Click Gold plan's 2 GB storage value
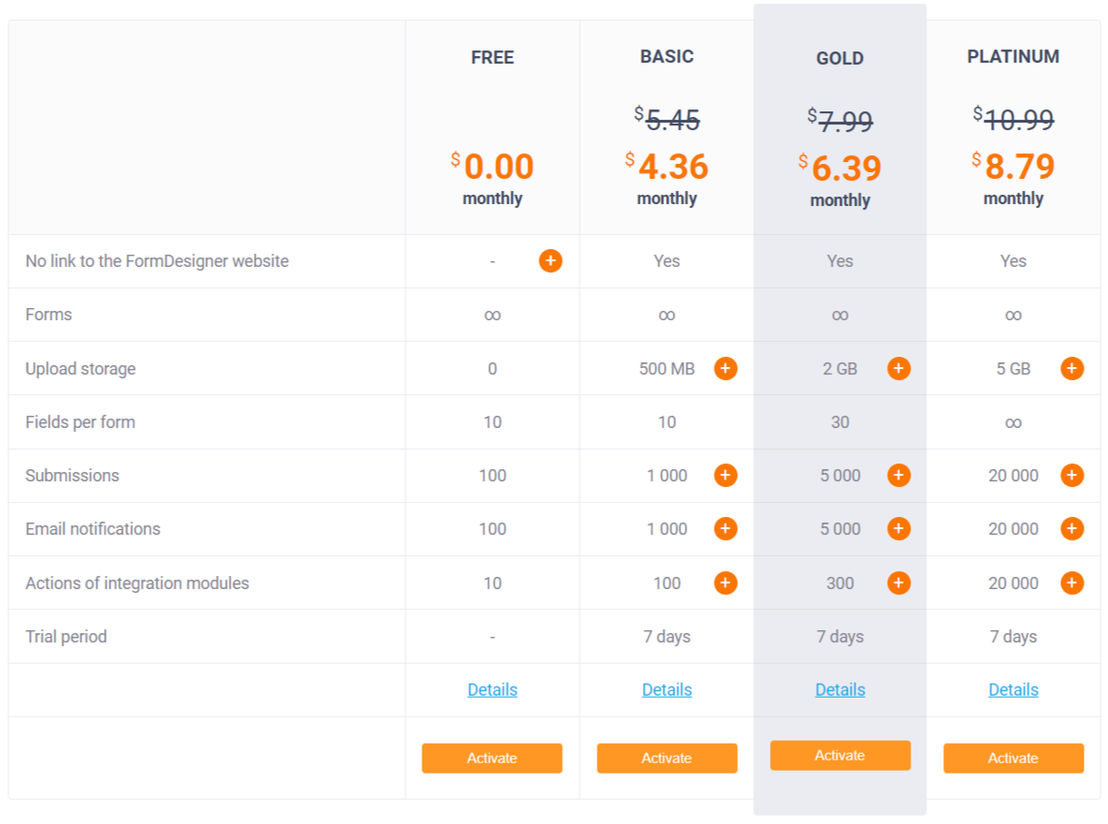This screenshot has height=824, width=1108. [x=839, y=369]
